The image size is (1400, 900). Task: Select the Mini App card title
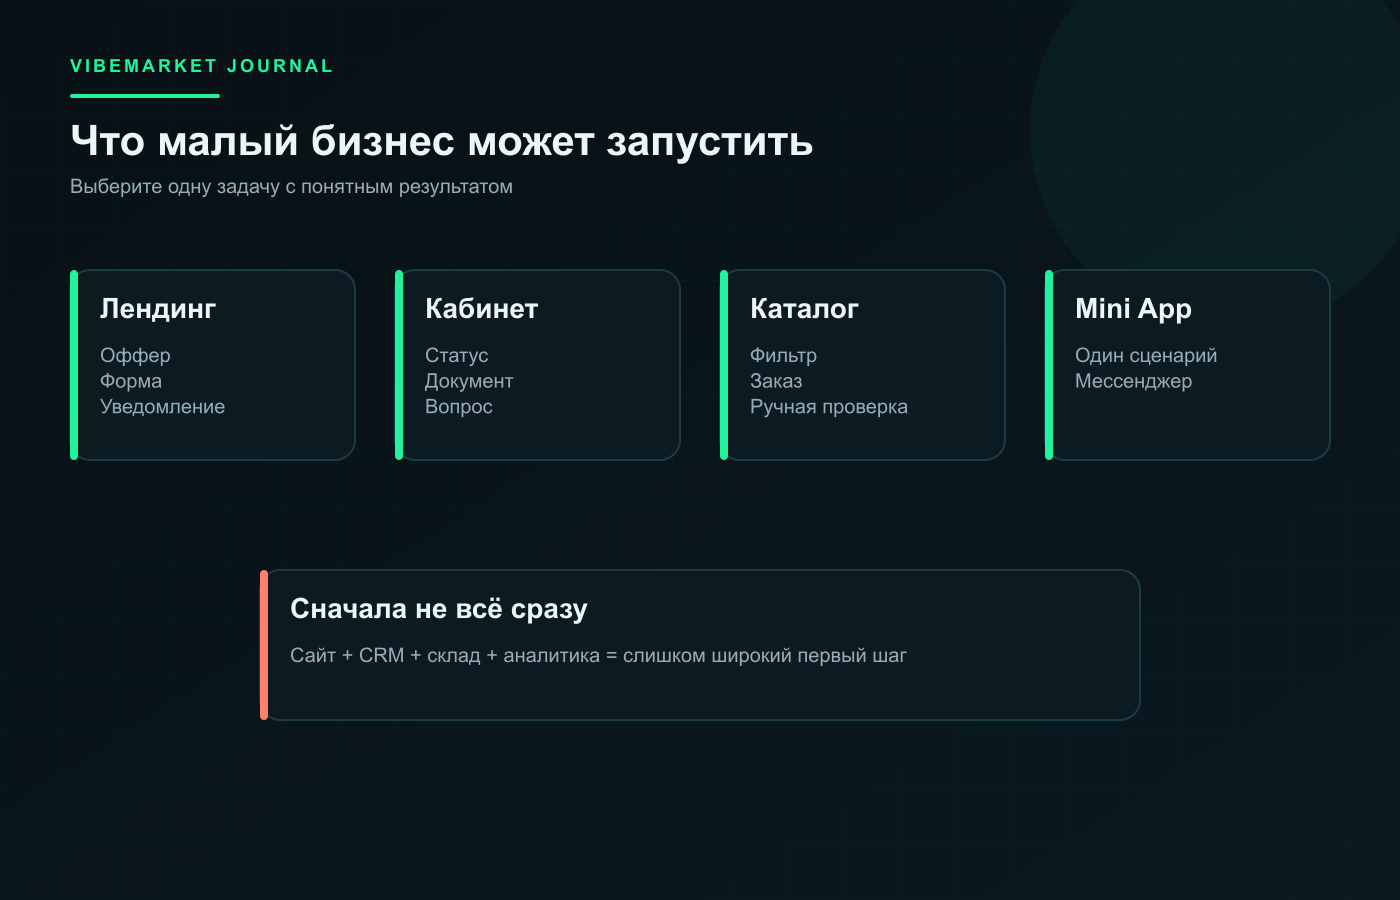(x=1133, y=309)
